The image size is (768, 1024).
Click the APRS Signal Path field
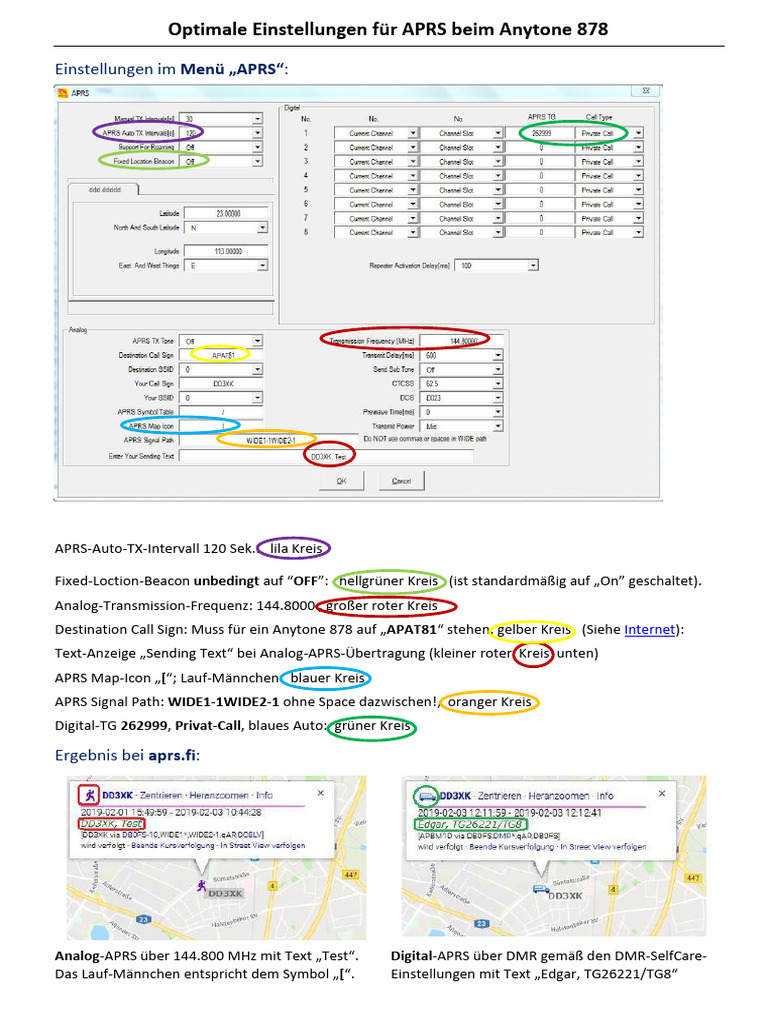coord(269,441)
